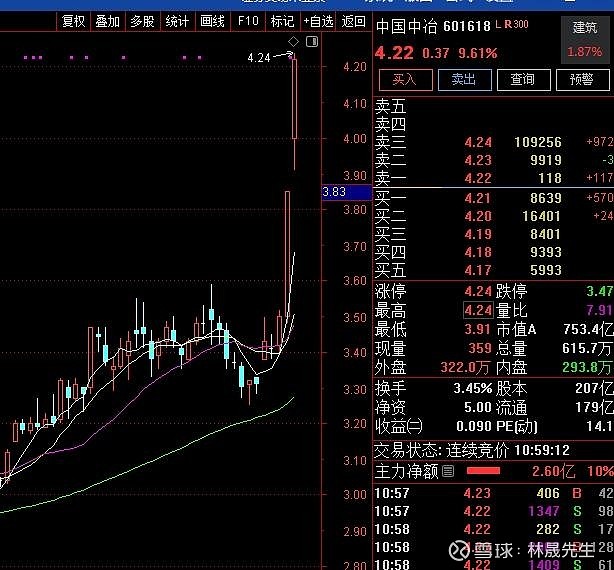614x570 pixels.
Task: Click the 收益(二) value 0.090
Action: click(x=473, y=426)
